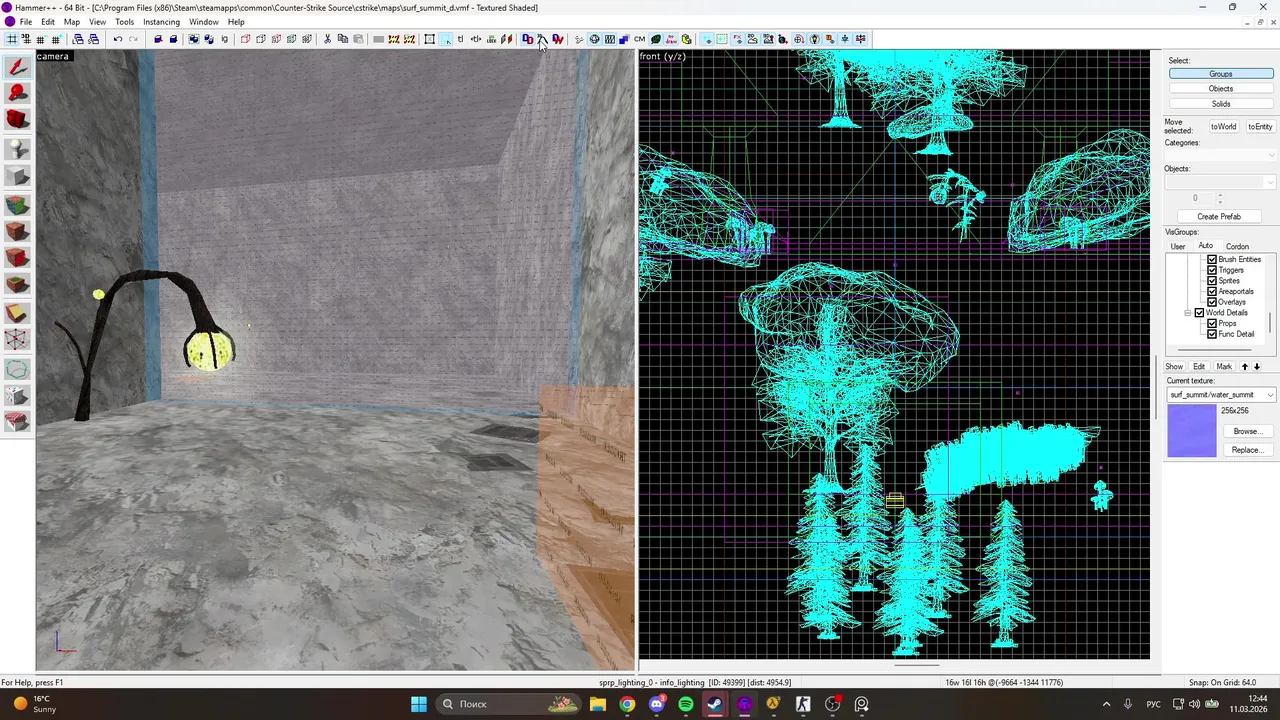Select the Camera tool in left palette

point(17,120)
